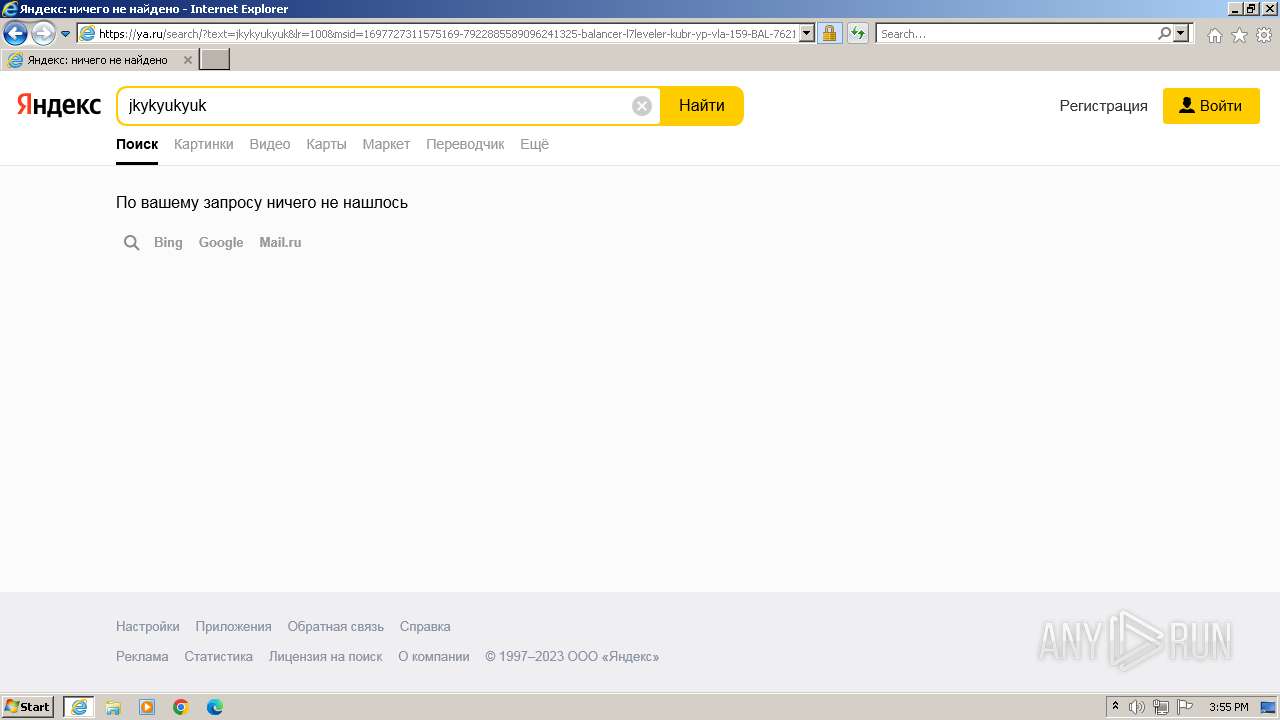
Task: Open Приложения footer link
Action: click(x=234, y=626)
